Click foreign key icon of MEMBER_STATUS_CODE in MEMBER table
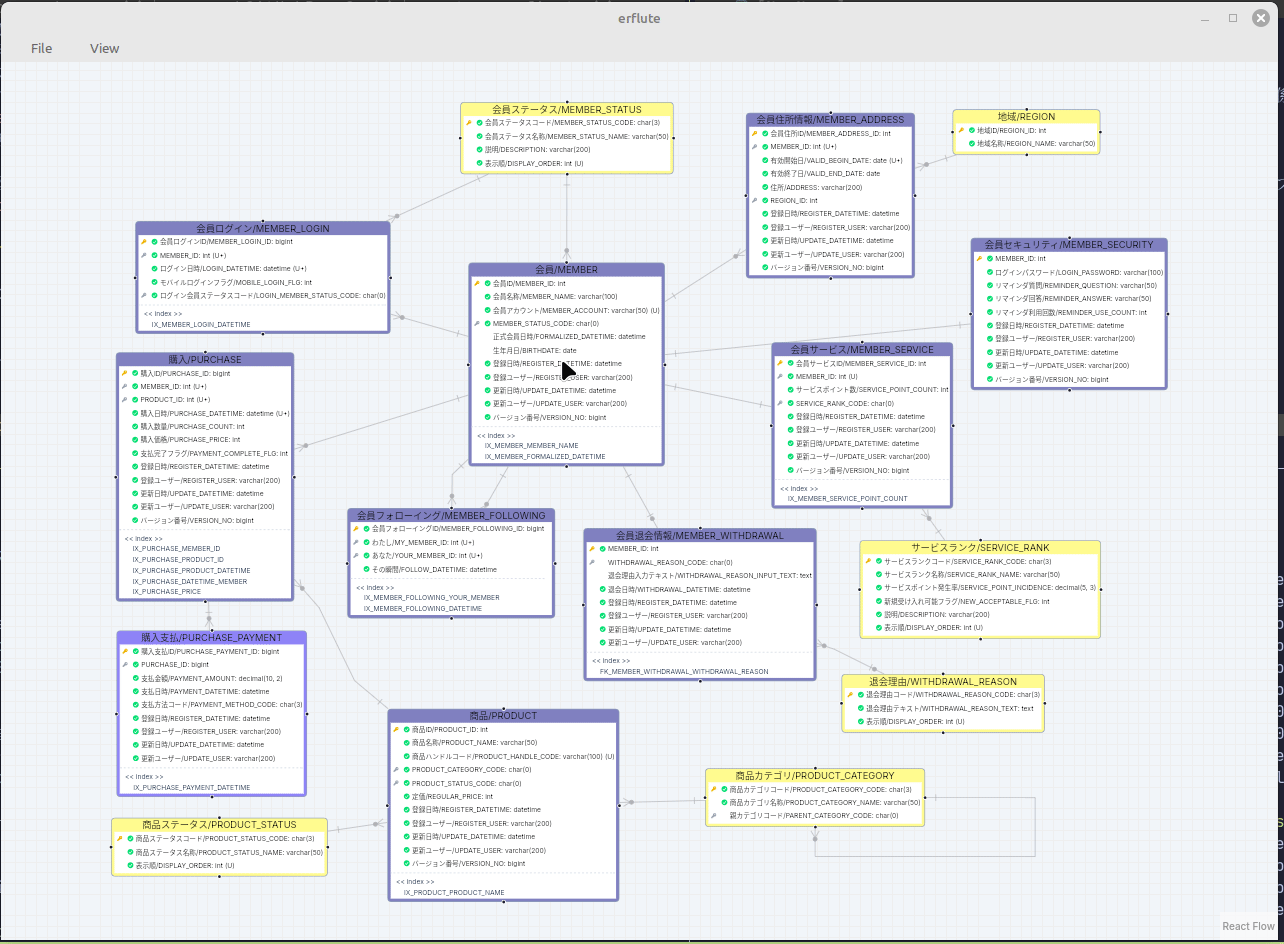 click(x=477, y=323)
